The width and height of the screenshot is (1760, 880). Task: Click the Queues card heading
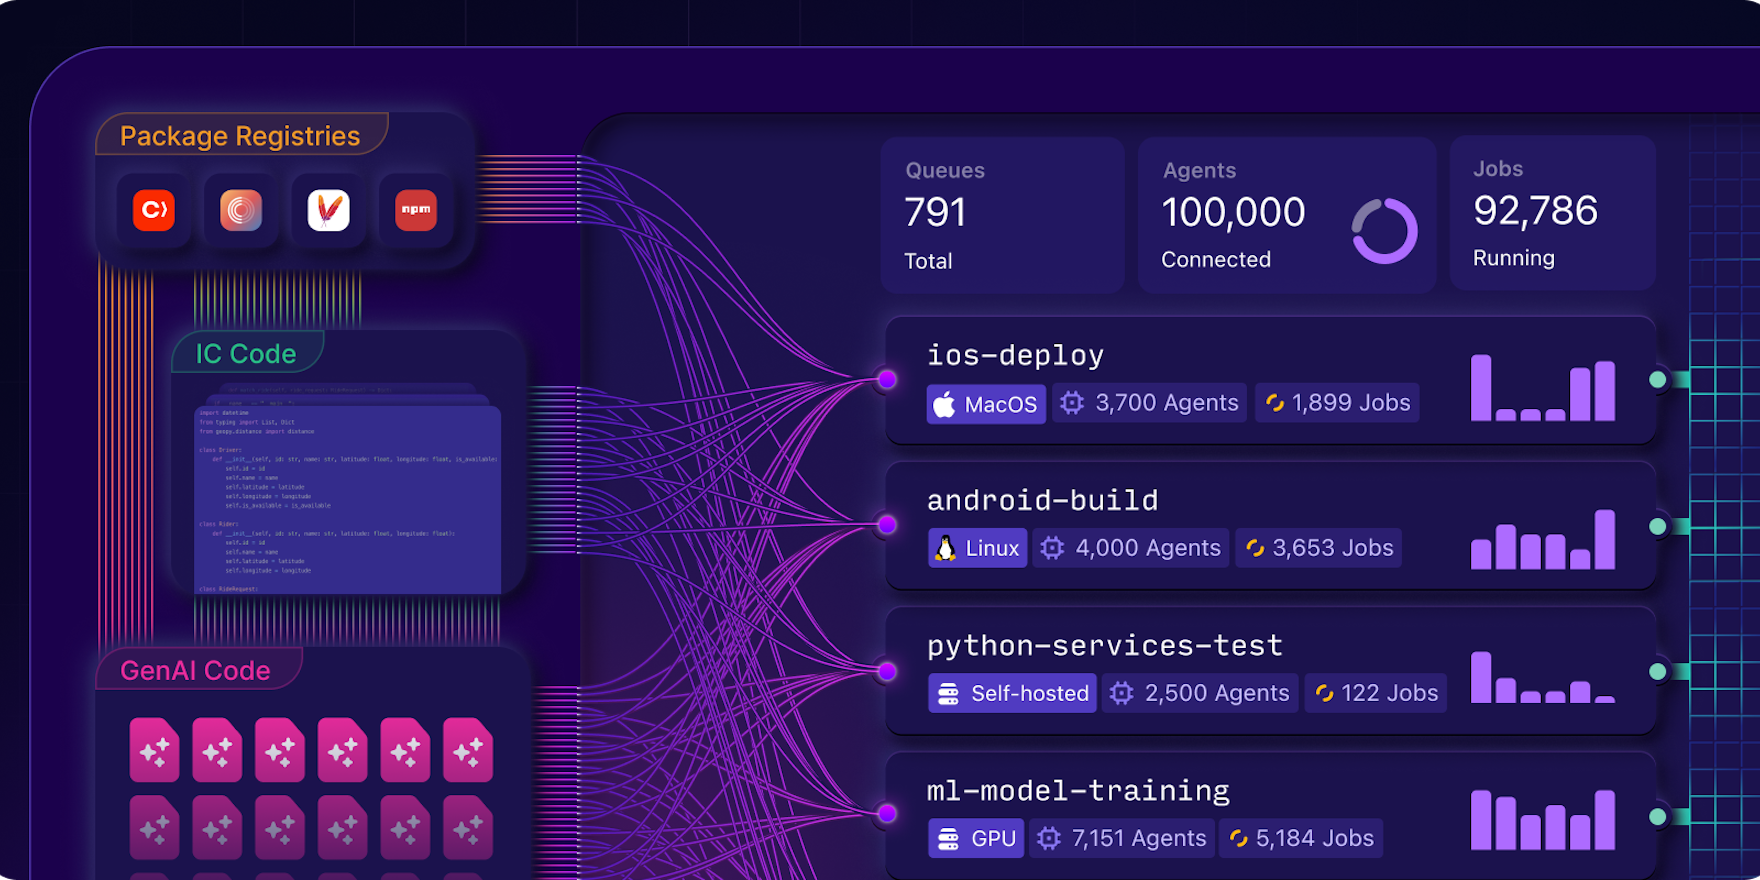click(x=945, y=171)
